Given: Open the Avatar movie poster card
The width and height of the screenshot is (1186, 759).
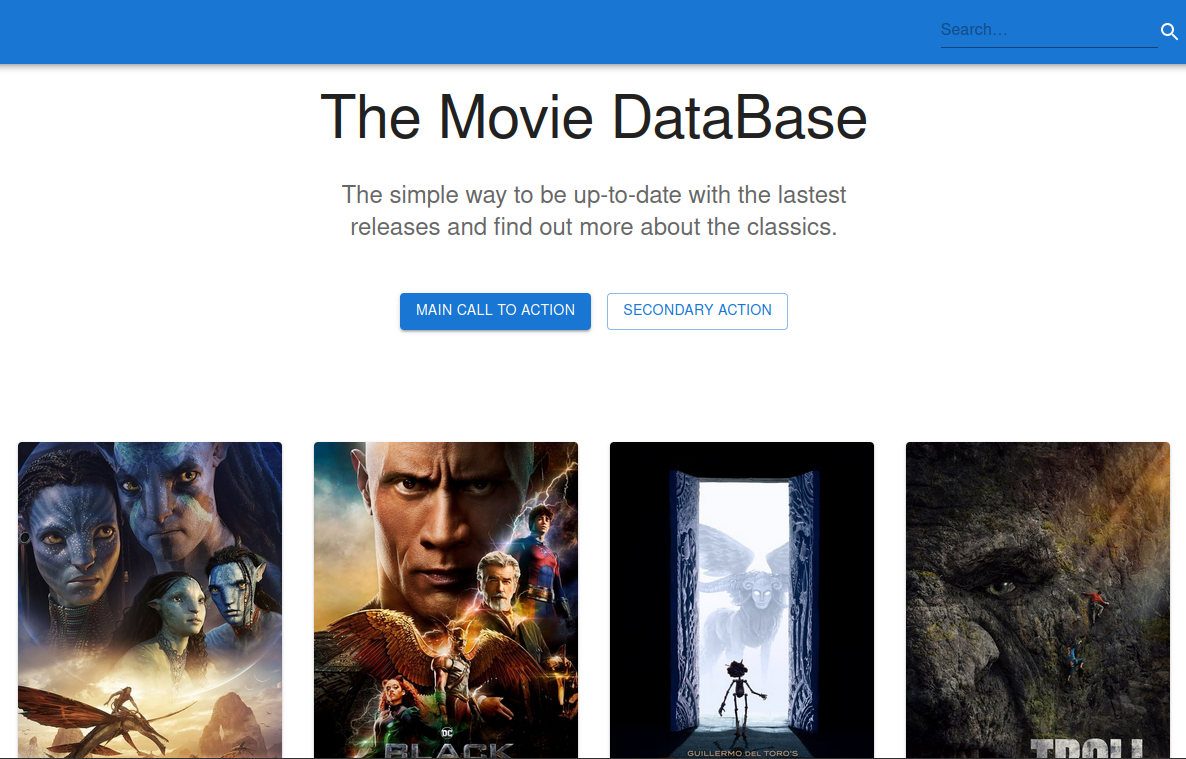Looking at the screenshot, I should 150,600.
